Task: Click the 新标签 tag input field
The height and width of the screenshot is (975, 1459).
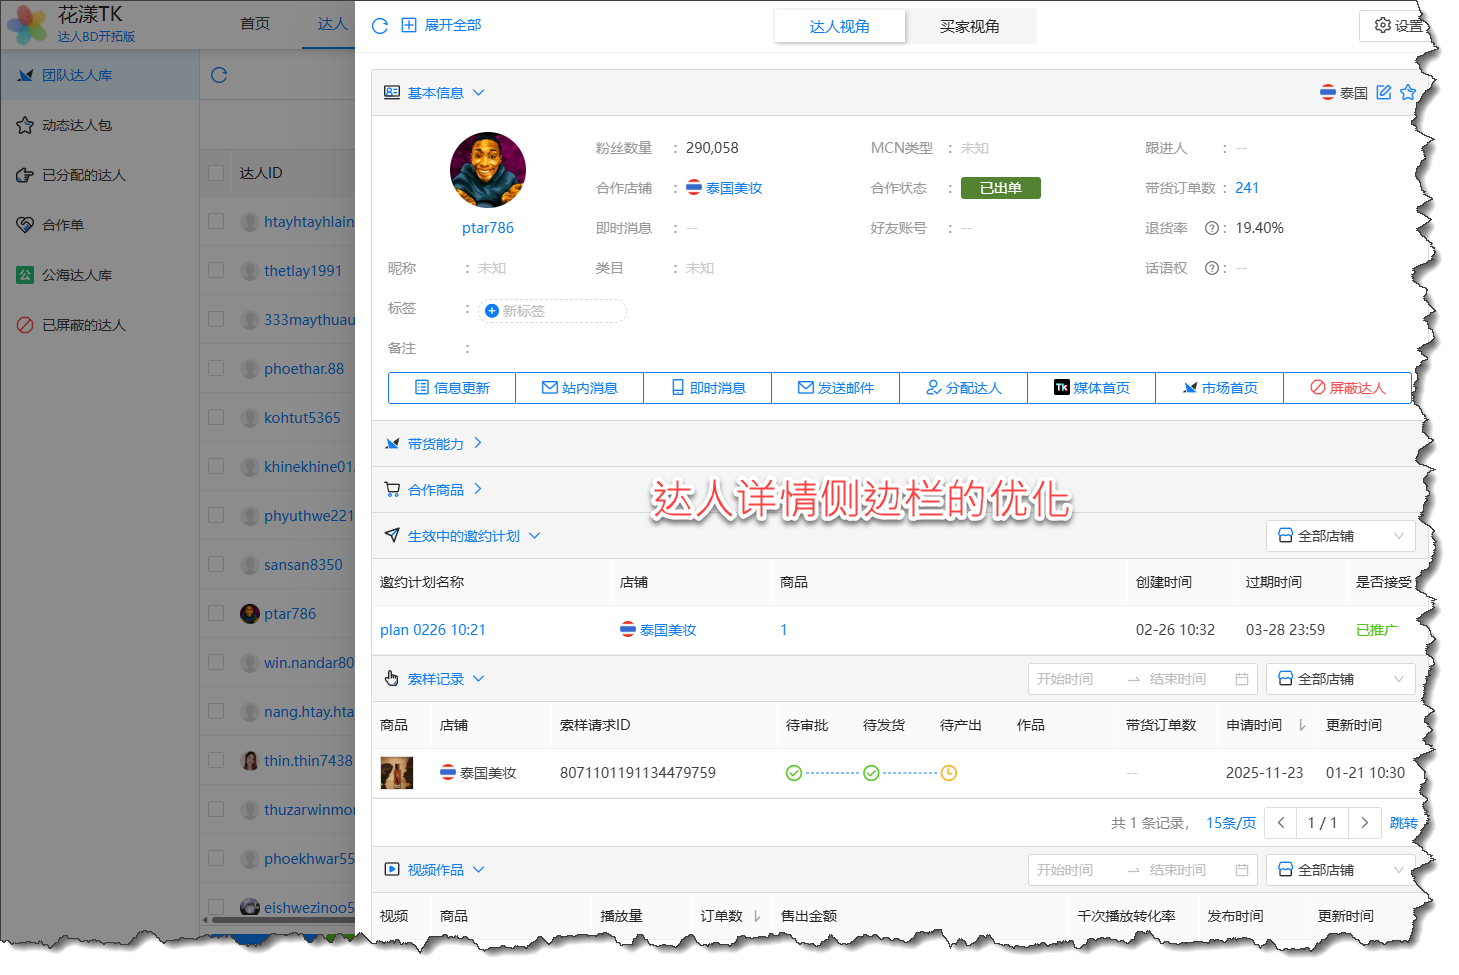Action: (x=552, y=311)
